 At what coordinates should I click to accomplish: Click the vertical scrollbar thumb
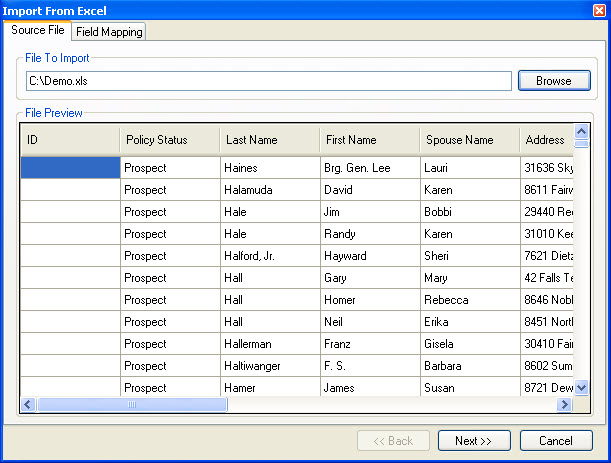581,144
